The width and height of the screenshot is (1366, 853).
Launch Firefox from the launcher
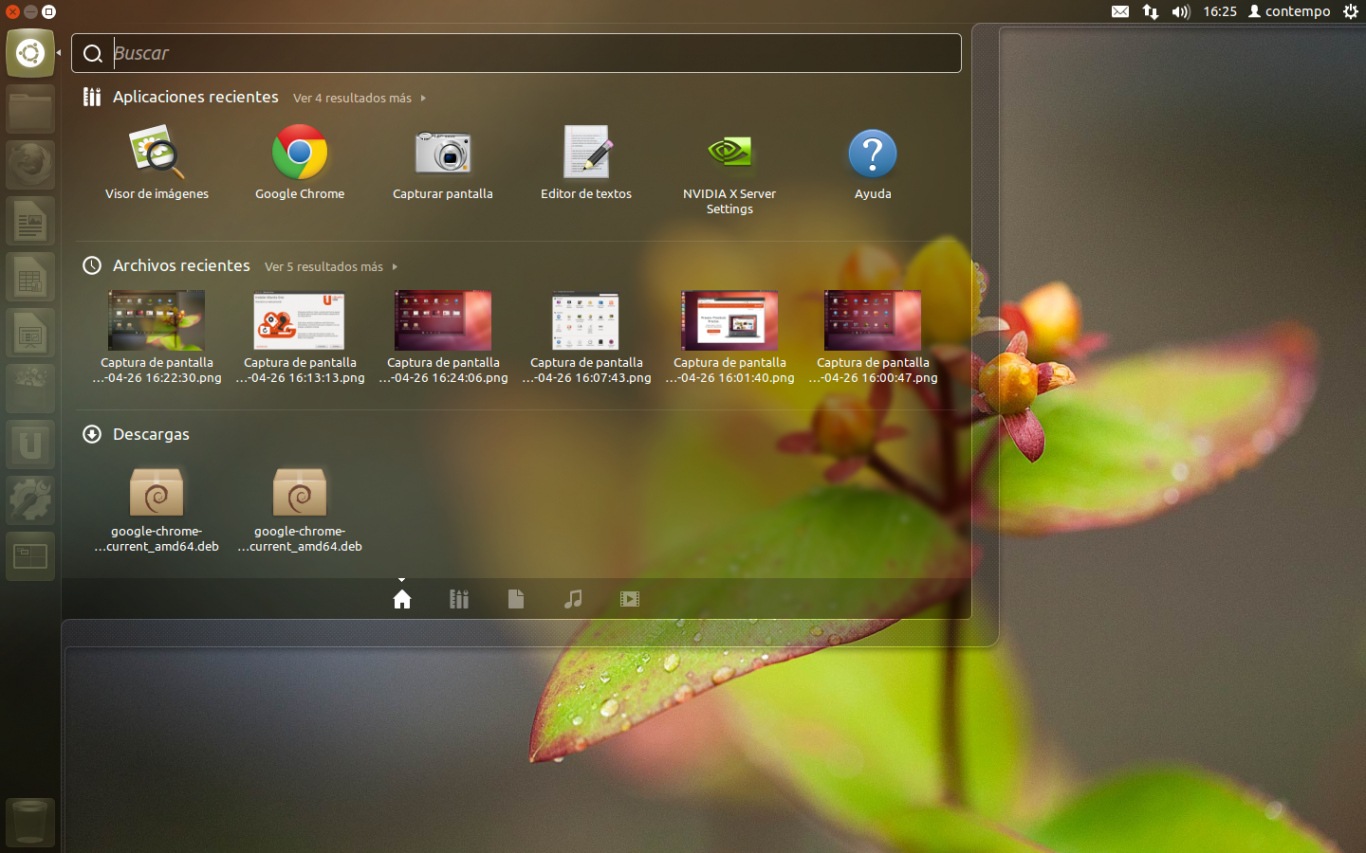click(30, 165)
